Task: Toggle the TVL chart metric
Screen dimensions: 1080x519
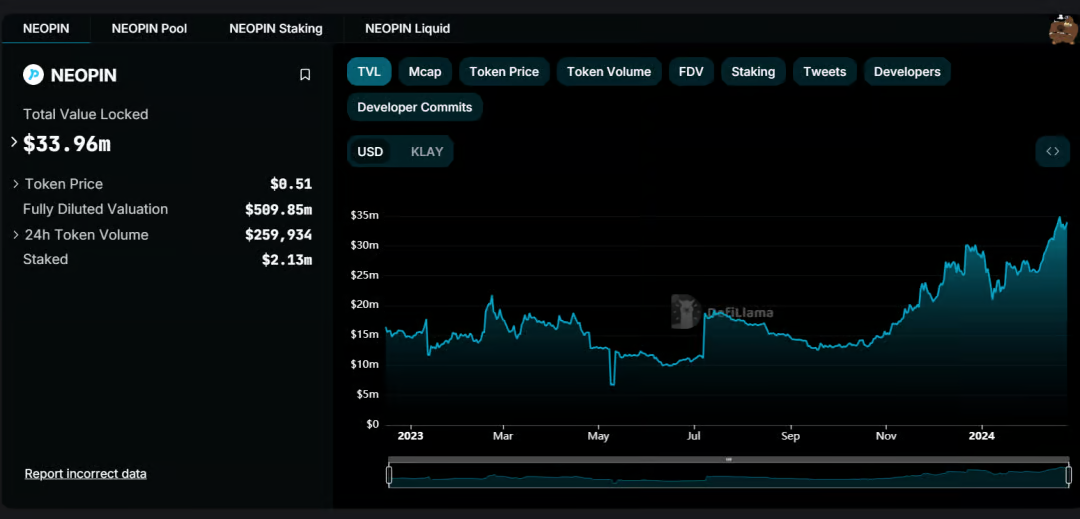Action: [x=369, y=72]
